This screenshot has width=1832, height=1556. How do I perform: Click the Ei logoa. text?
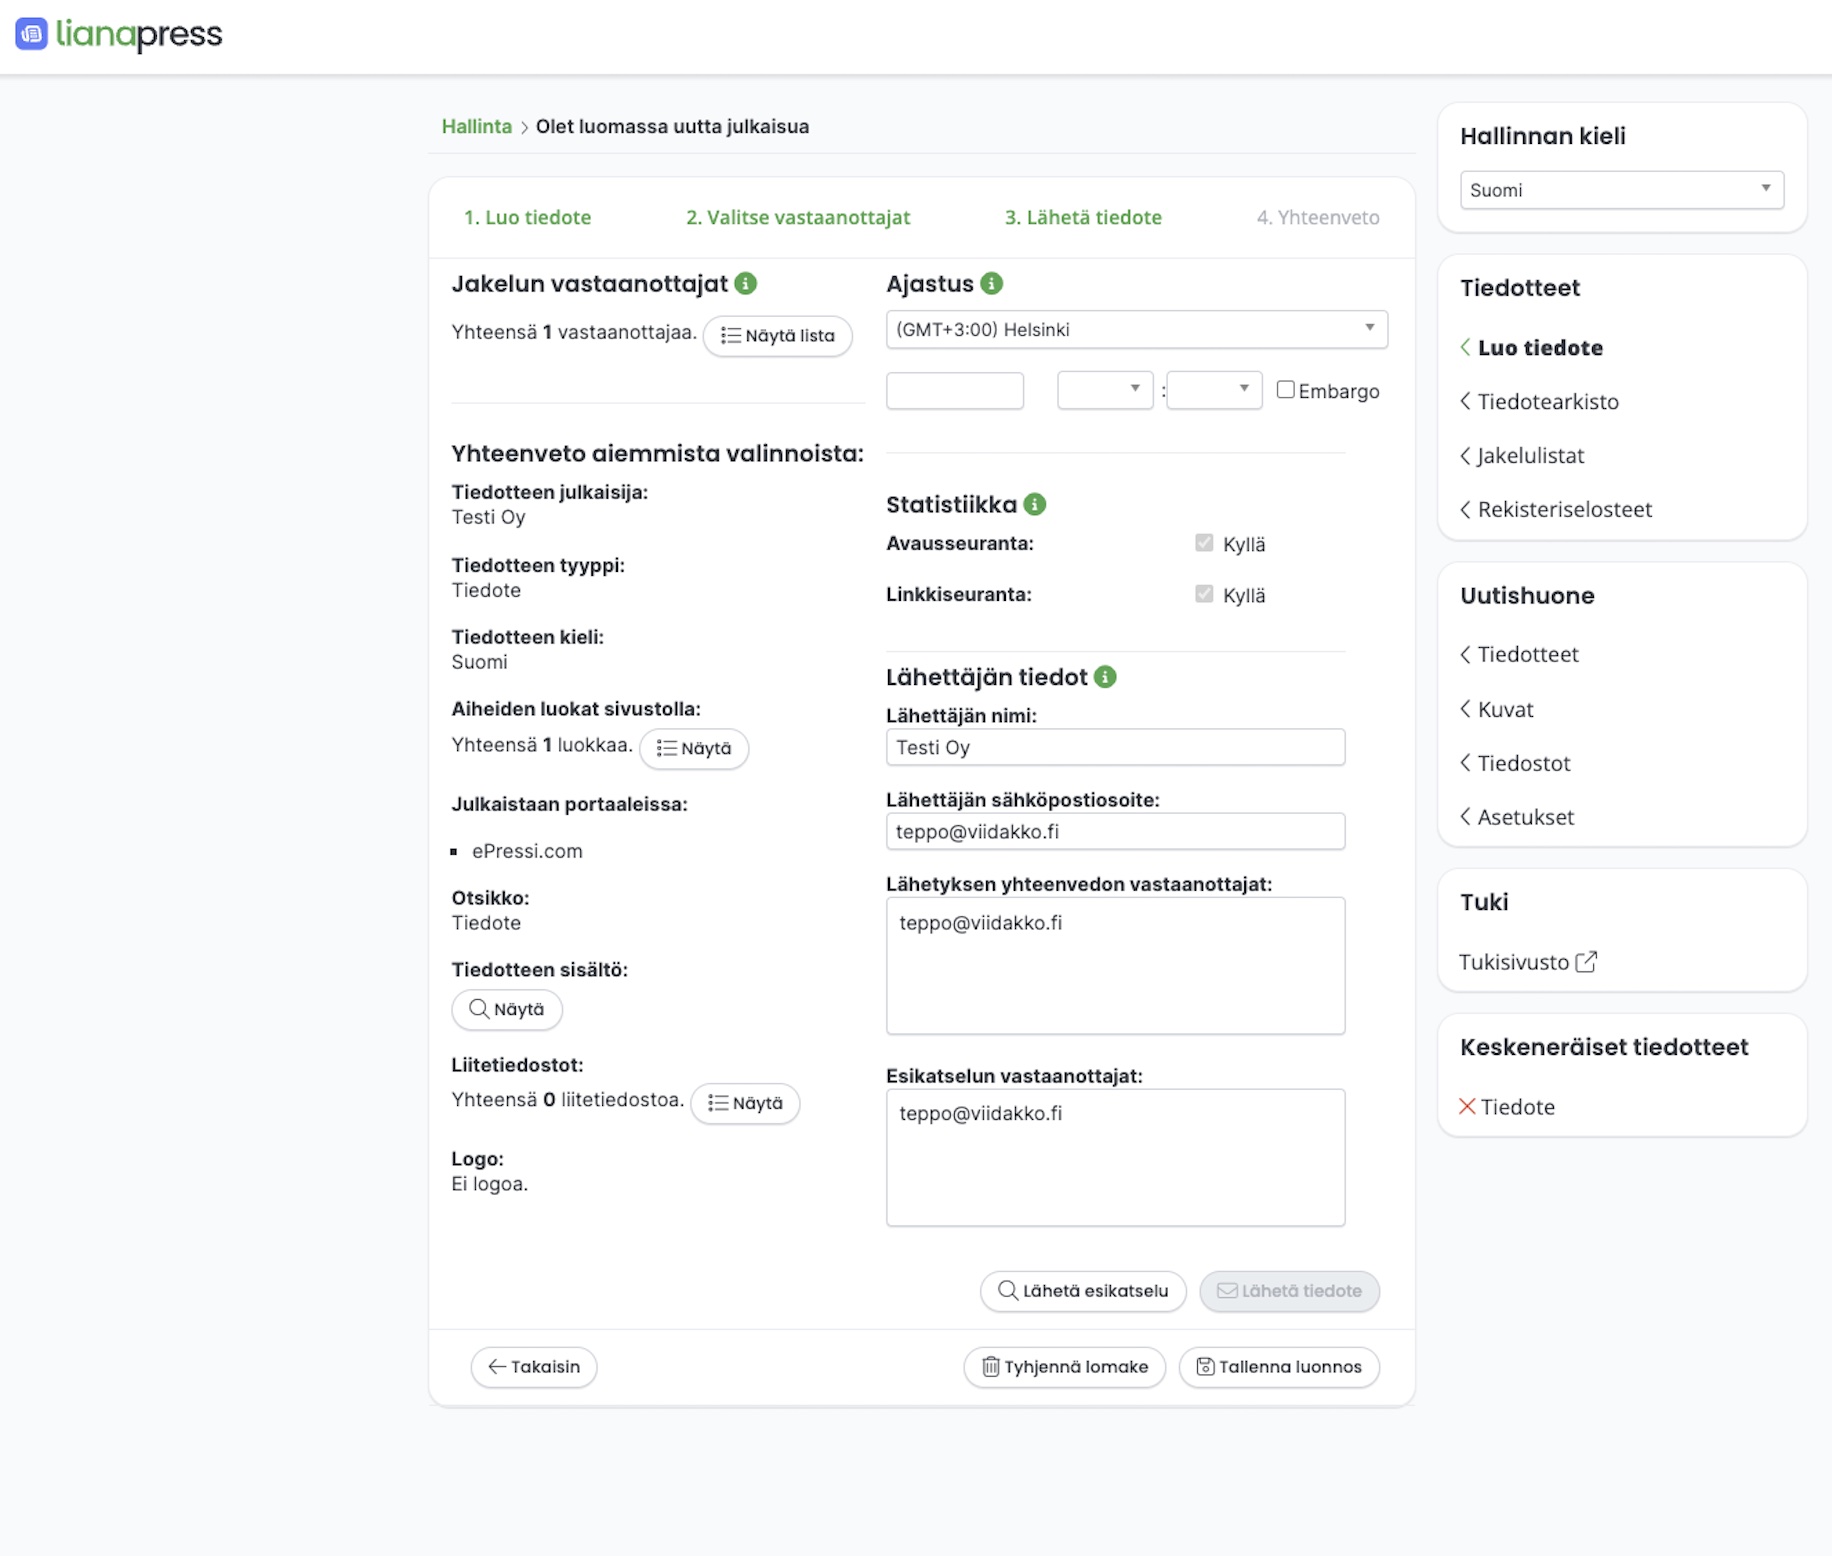[x=489, y=1184]
